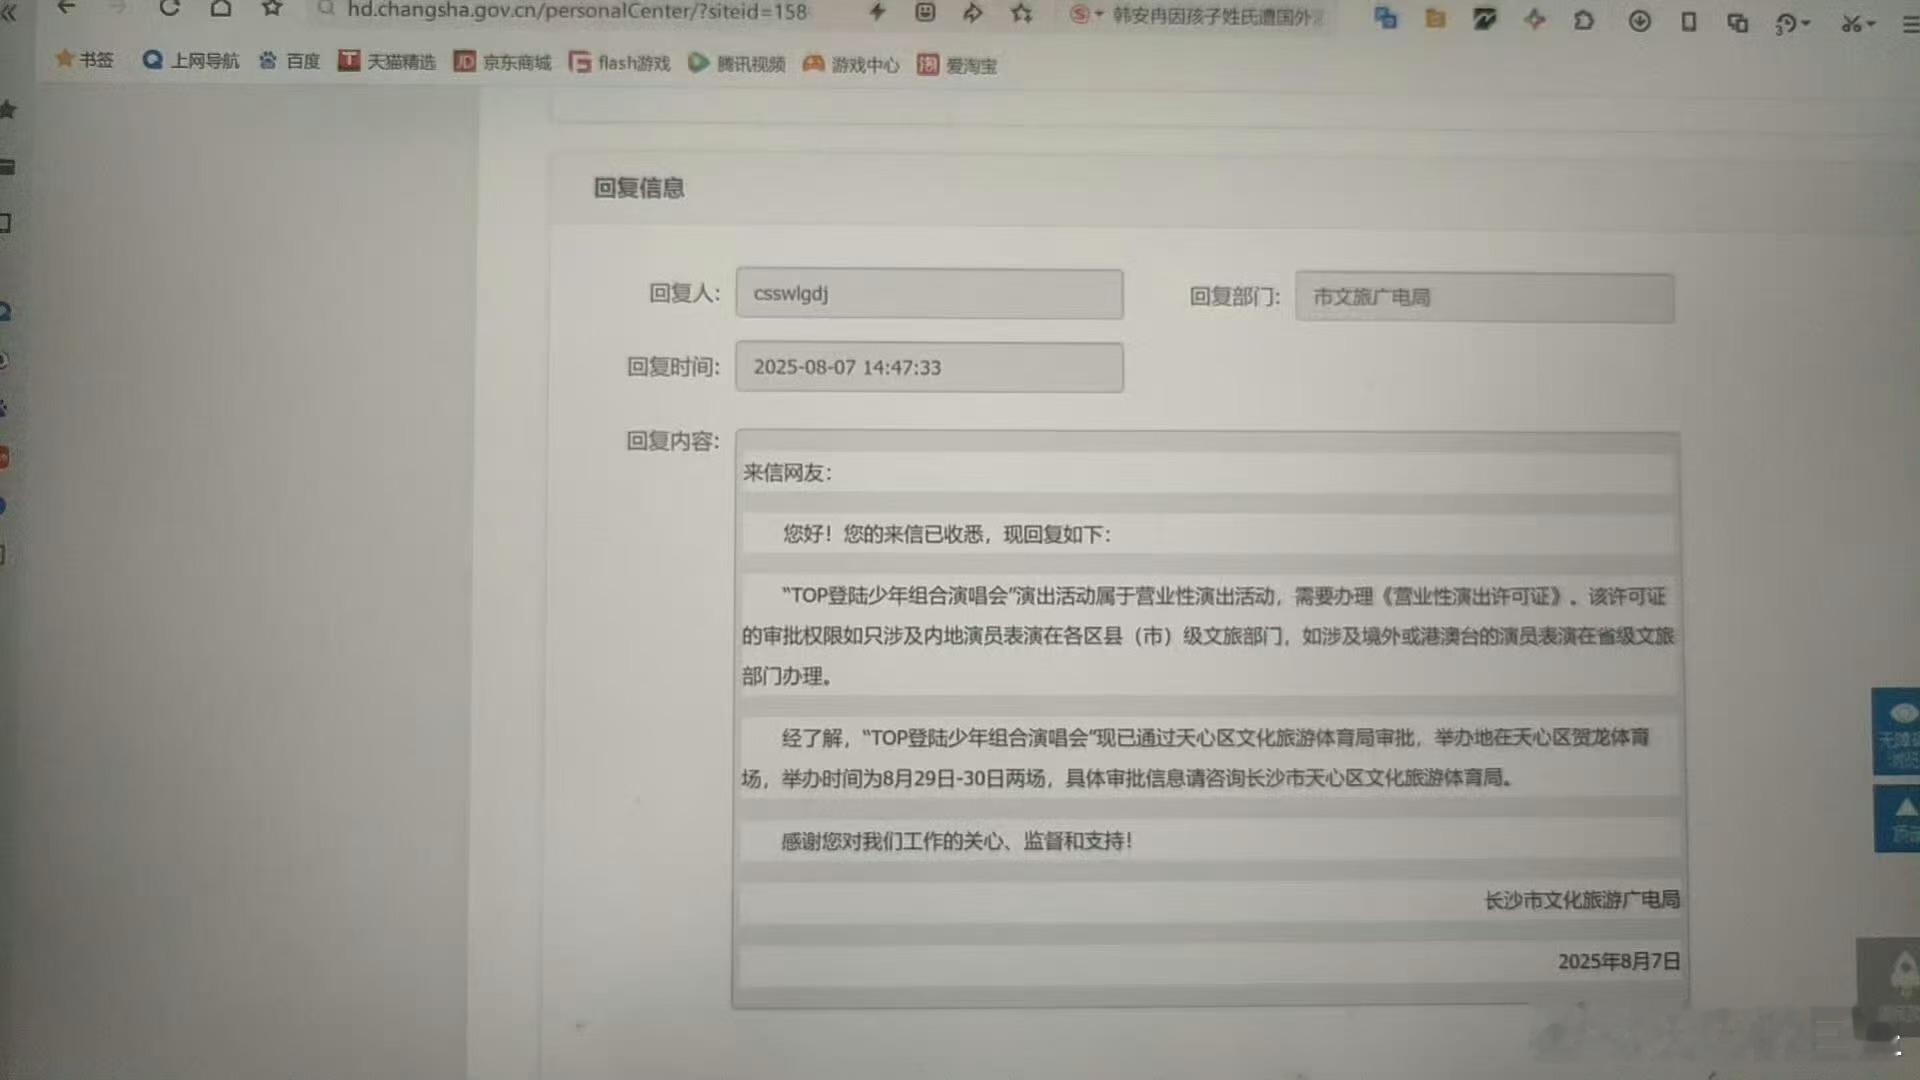Click the 回复部门 field 市文旅广电局
Viewport: 1920px width, 1080px height.
click(1484, 297)
